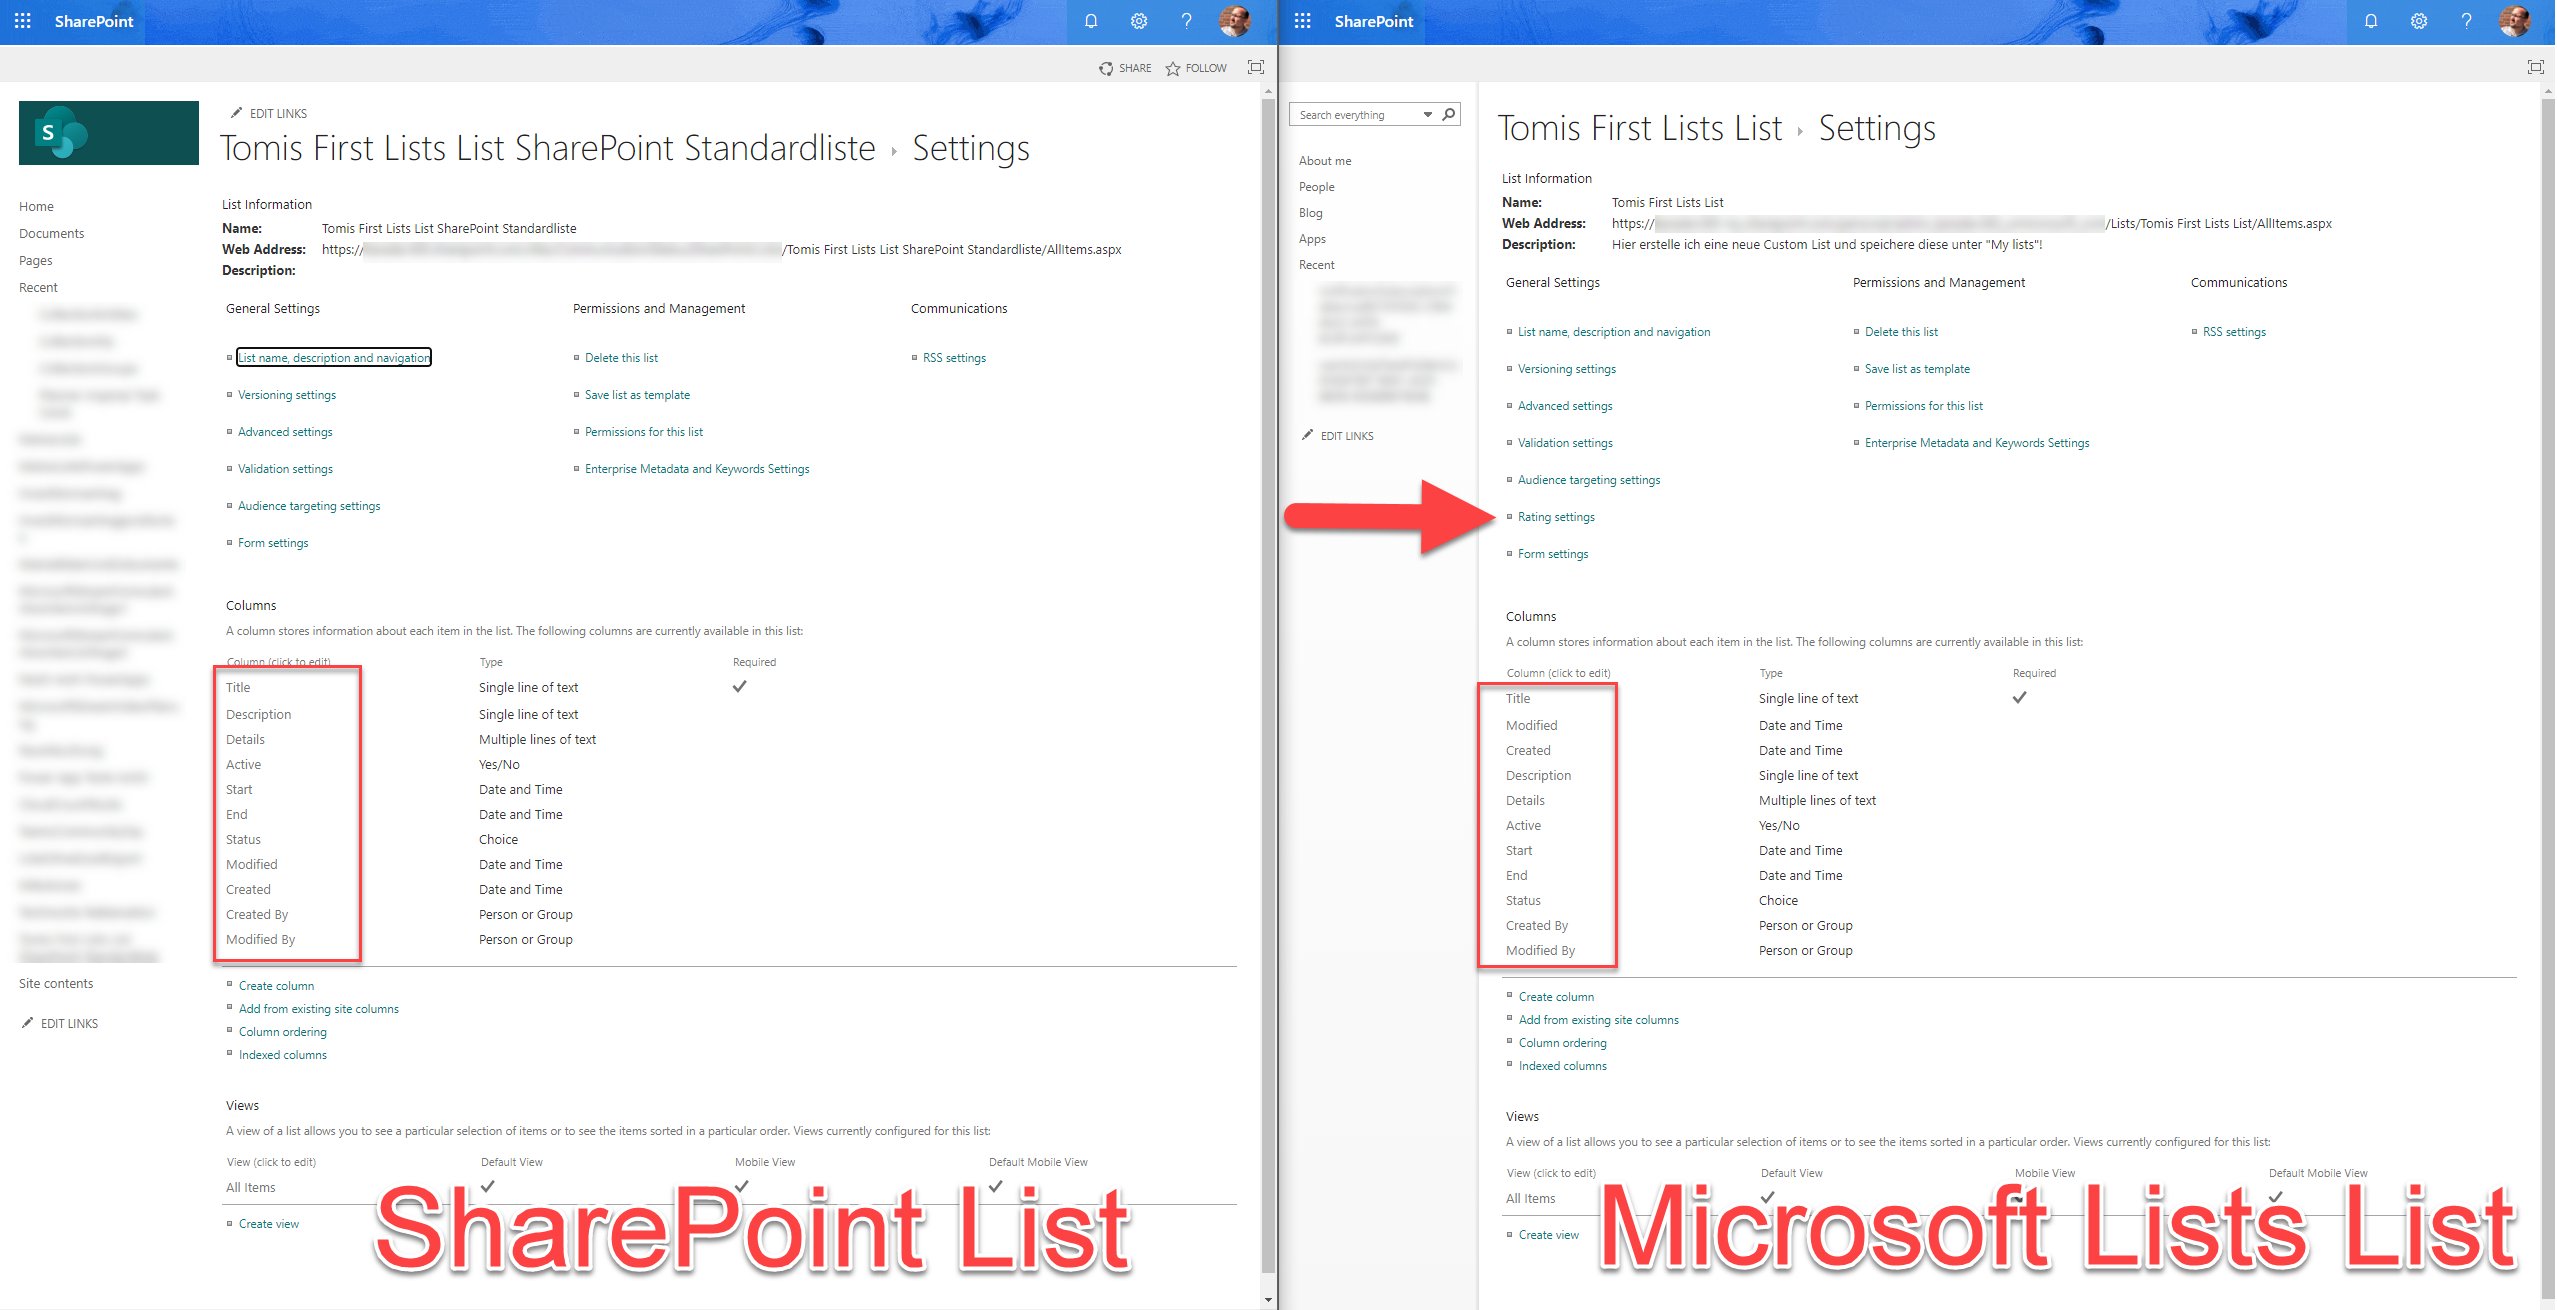
Task: Open List name, description and navigation, left window
Action: tap(334, 357)
